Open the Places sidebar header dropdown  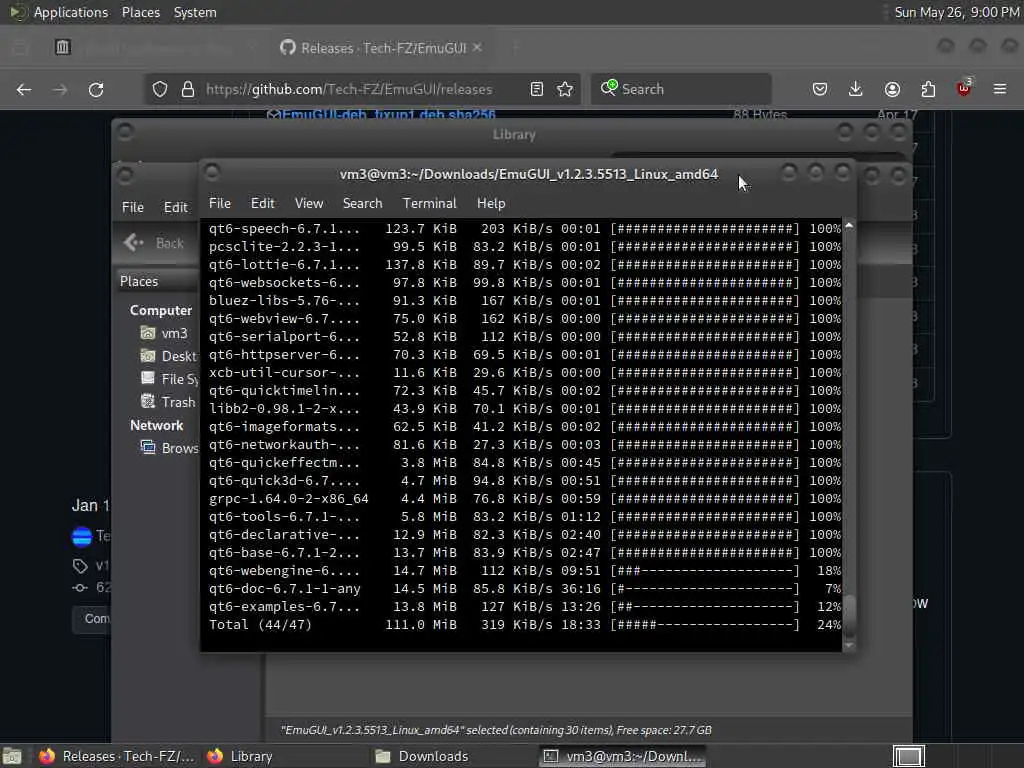click(x=157, y=281)
